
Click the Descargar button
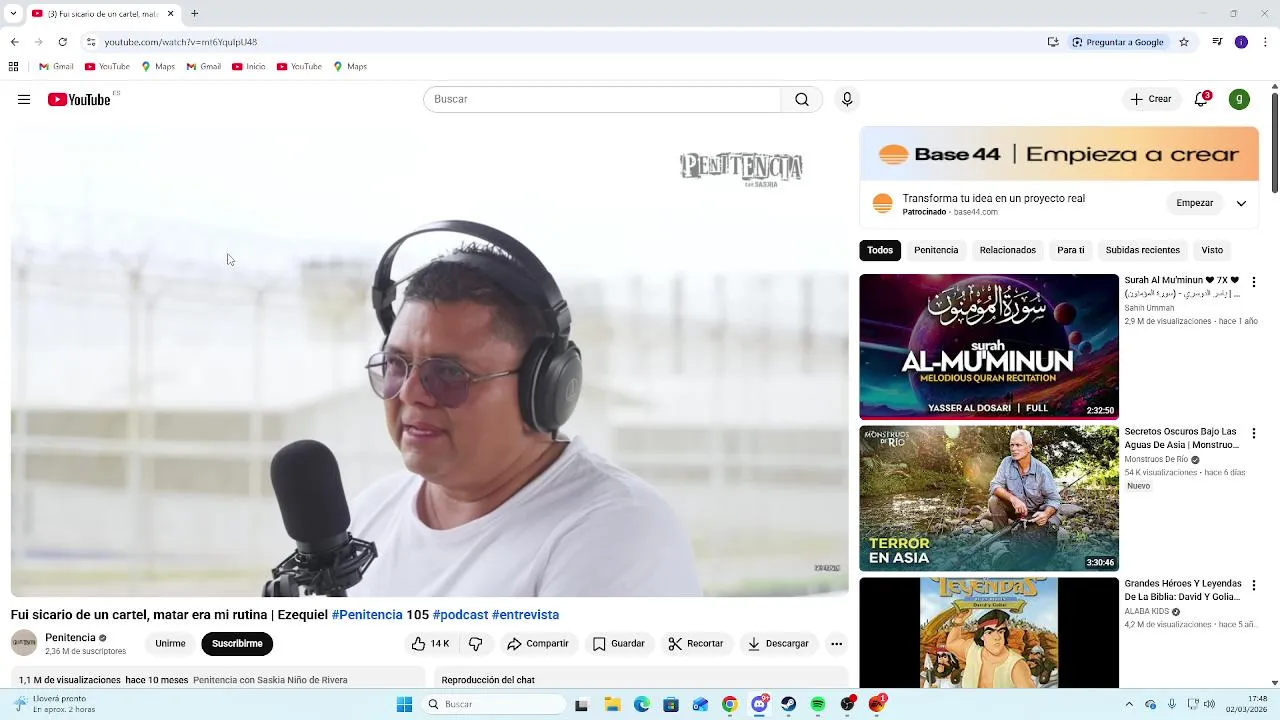(778, 644)
